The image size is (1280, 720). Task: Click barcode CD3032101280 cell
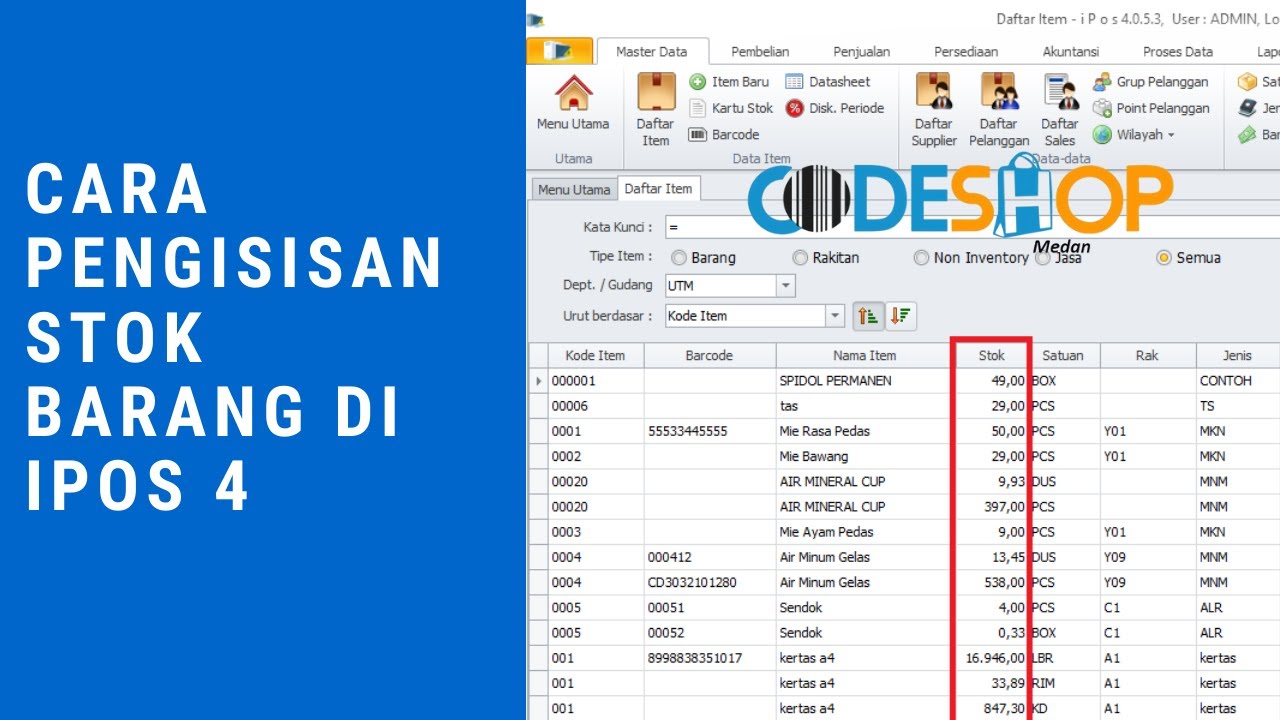pyautogui.click(x=710, y=582)
